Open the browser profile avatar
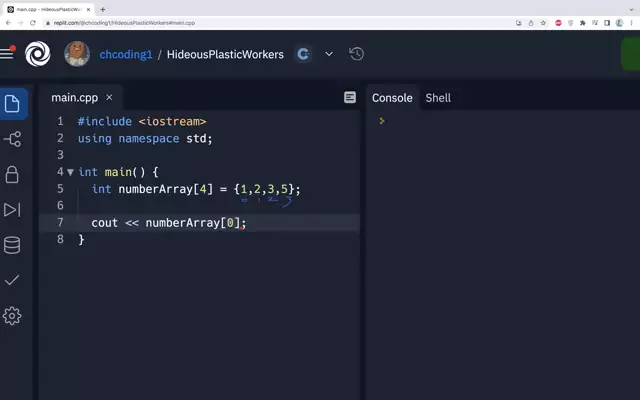 [619, 23]
